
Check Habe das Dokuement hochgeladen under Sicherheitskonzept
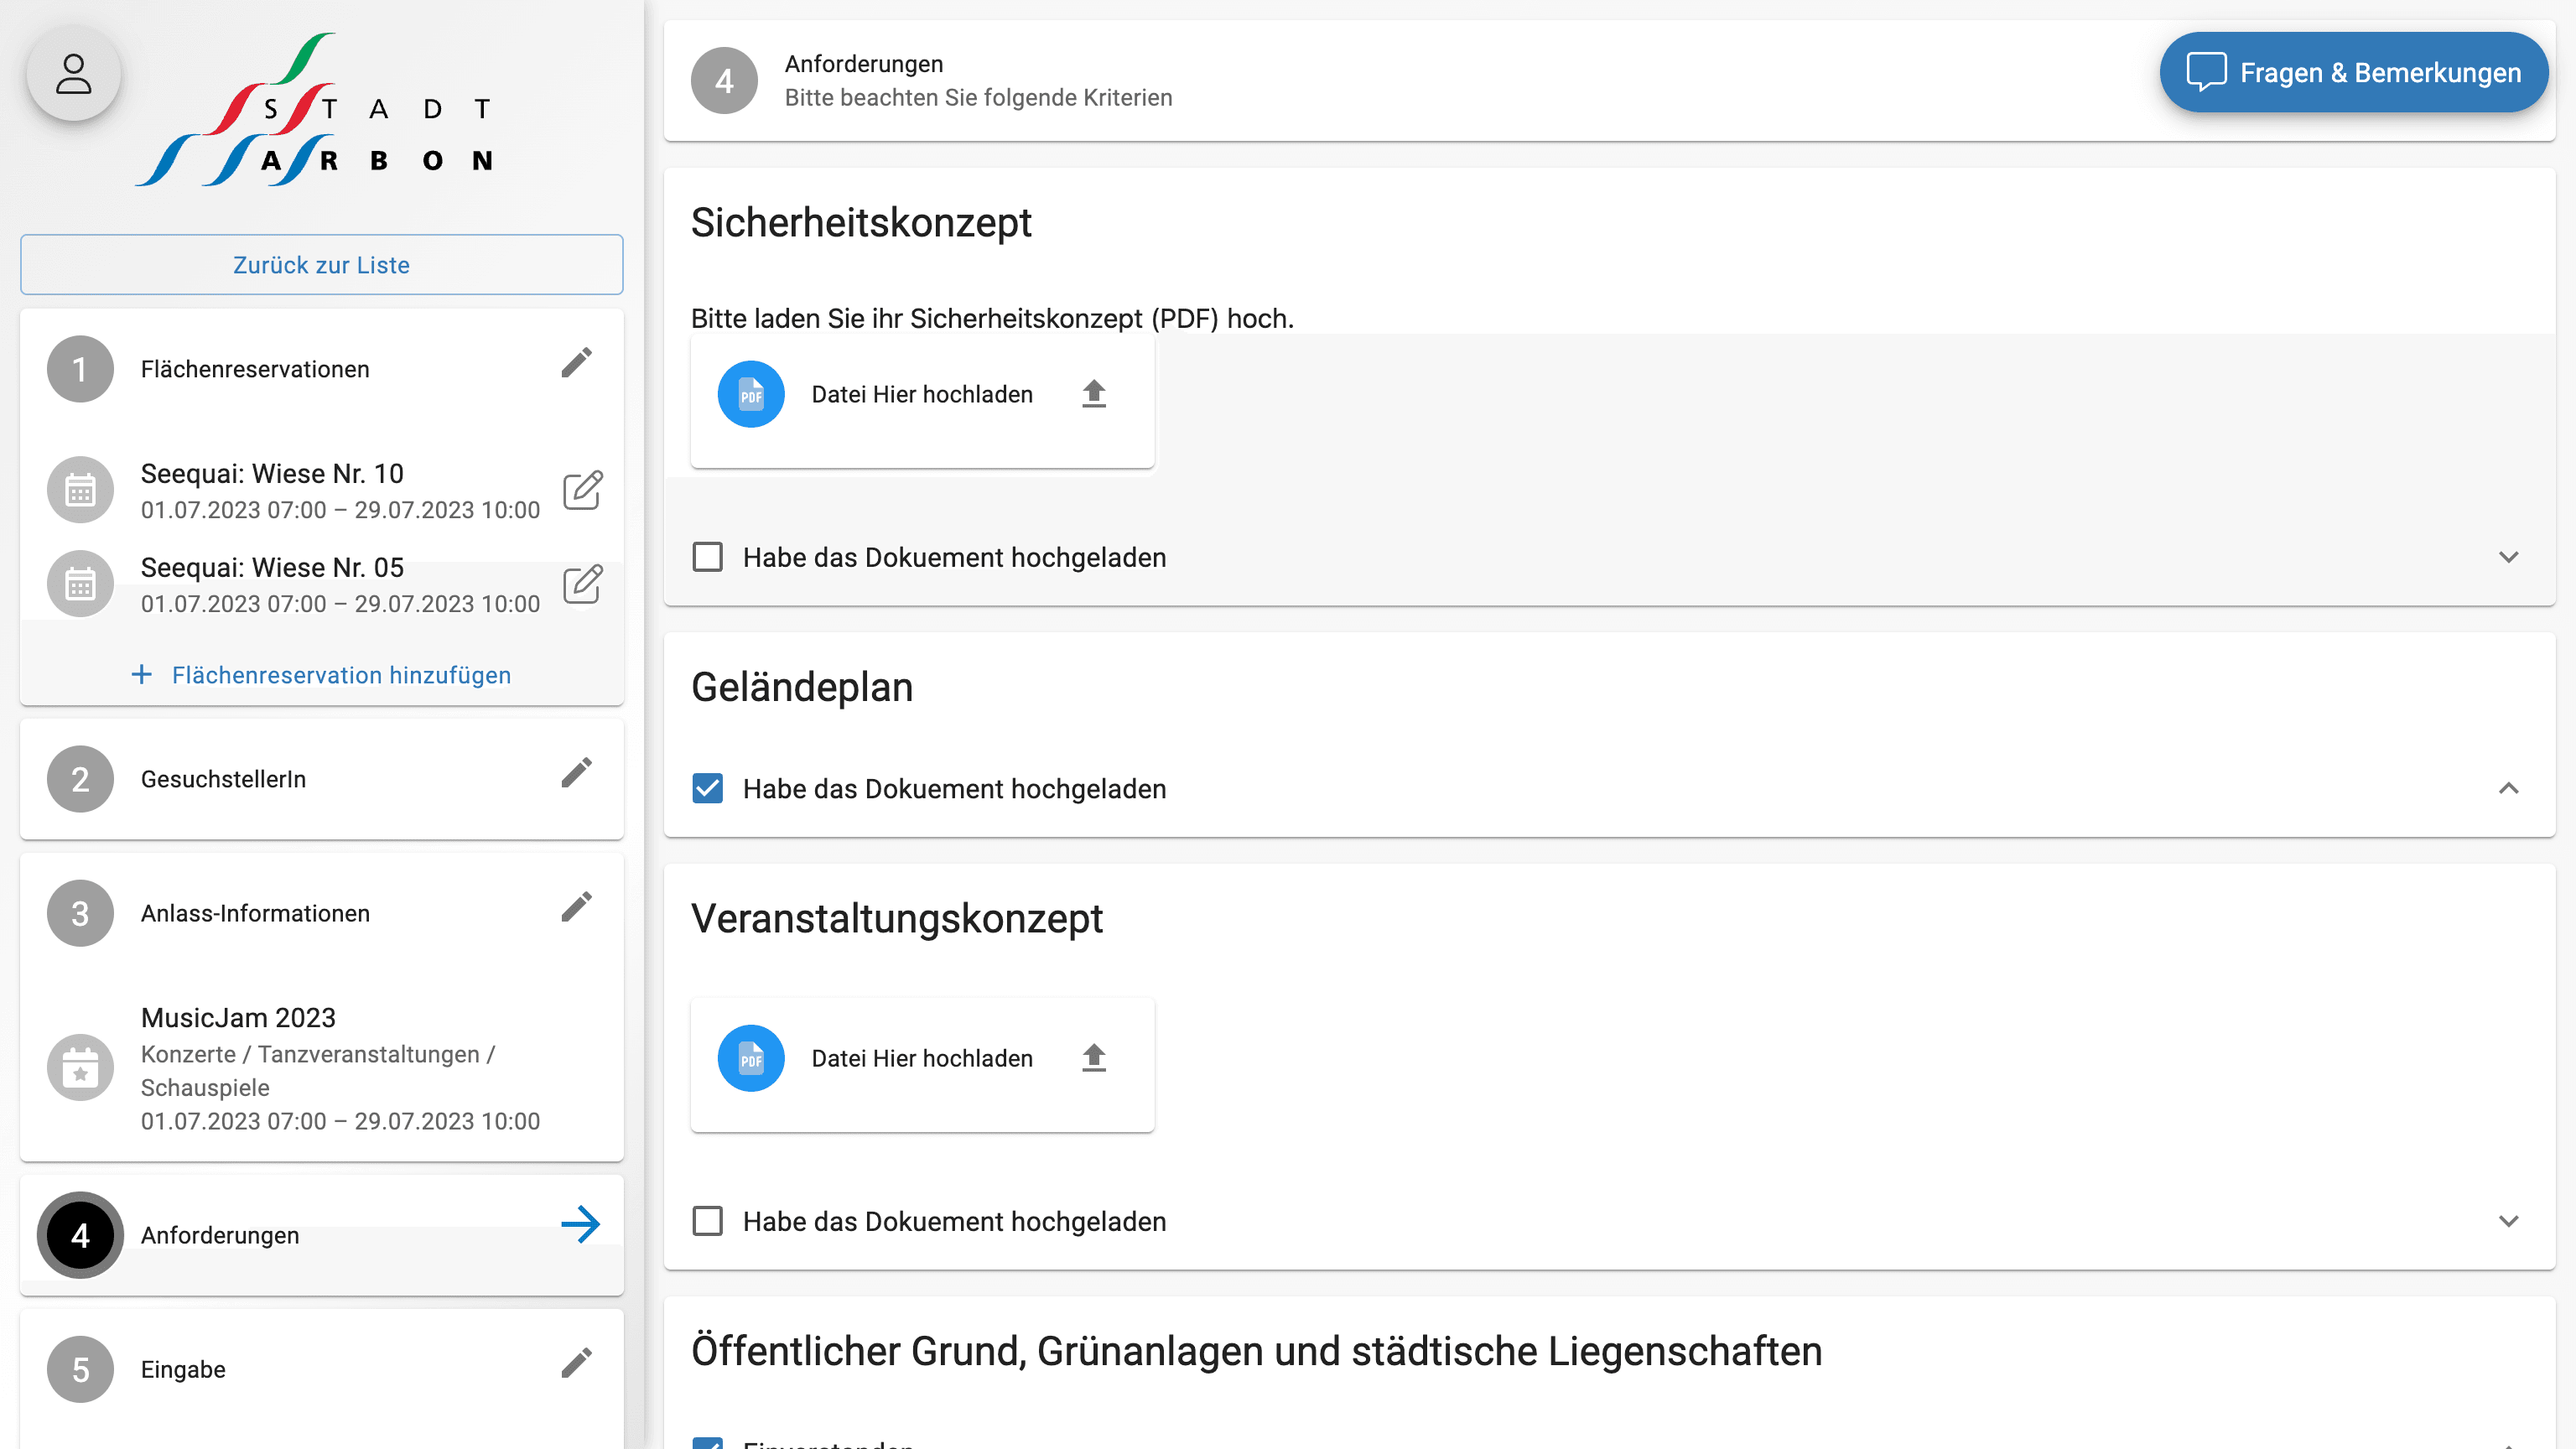coord(708,557)
